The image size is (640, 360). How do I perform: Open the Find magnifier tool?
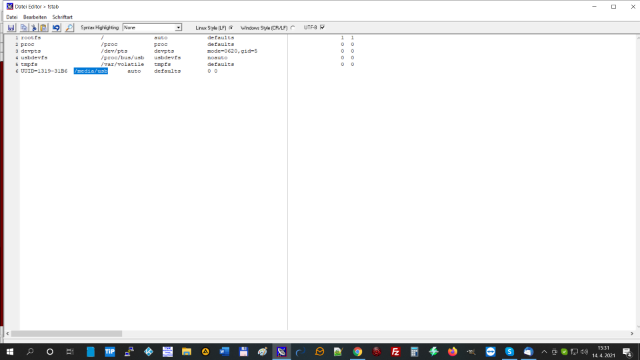point(69,28)
